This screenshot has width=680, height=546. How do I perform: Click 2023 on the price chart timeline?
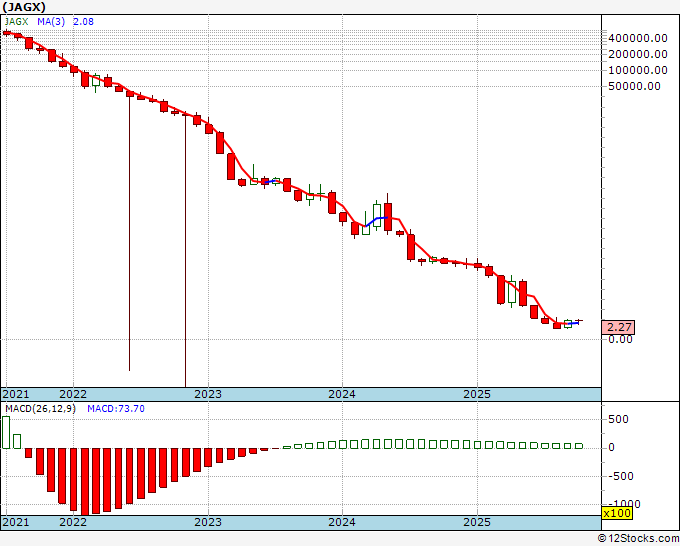pos(208,394)
